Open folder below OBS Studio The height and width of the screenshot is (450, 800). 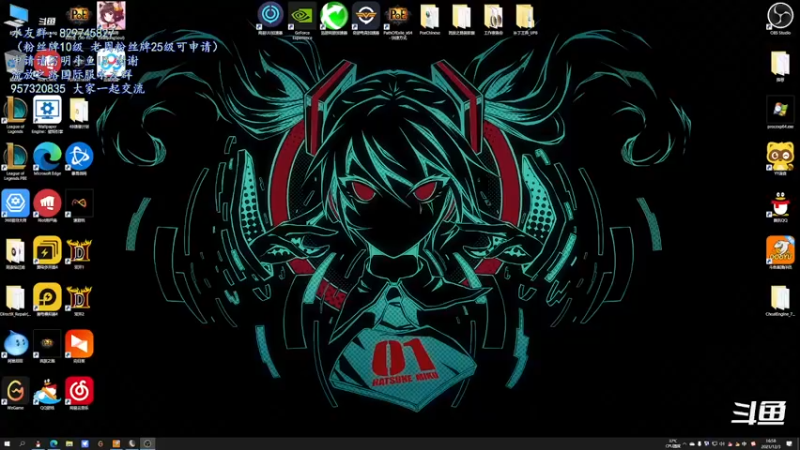pyautogui.click(x=780, y=65)
